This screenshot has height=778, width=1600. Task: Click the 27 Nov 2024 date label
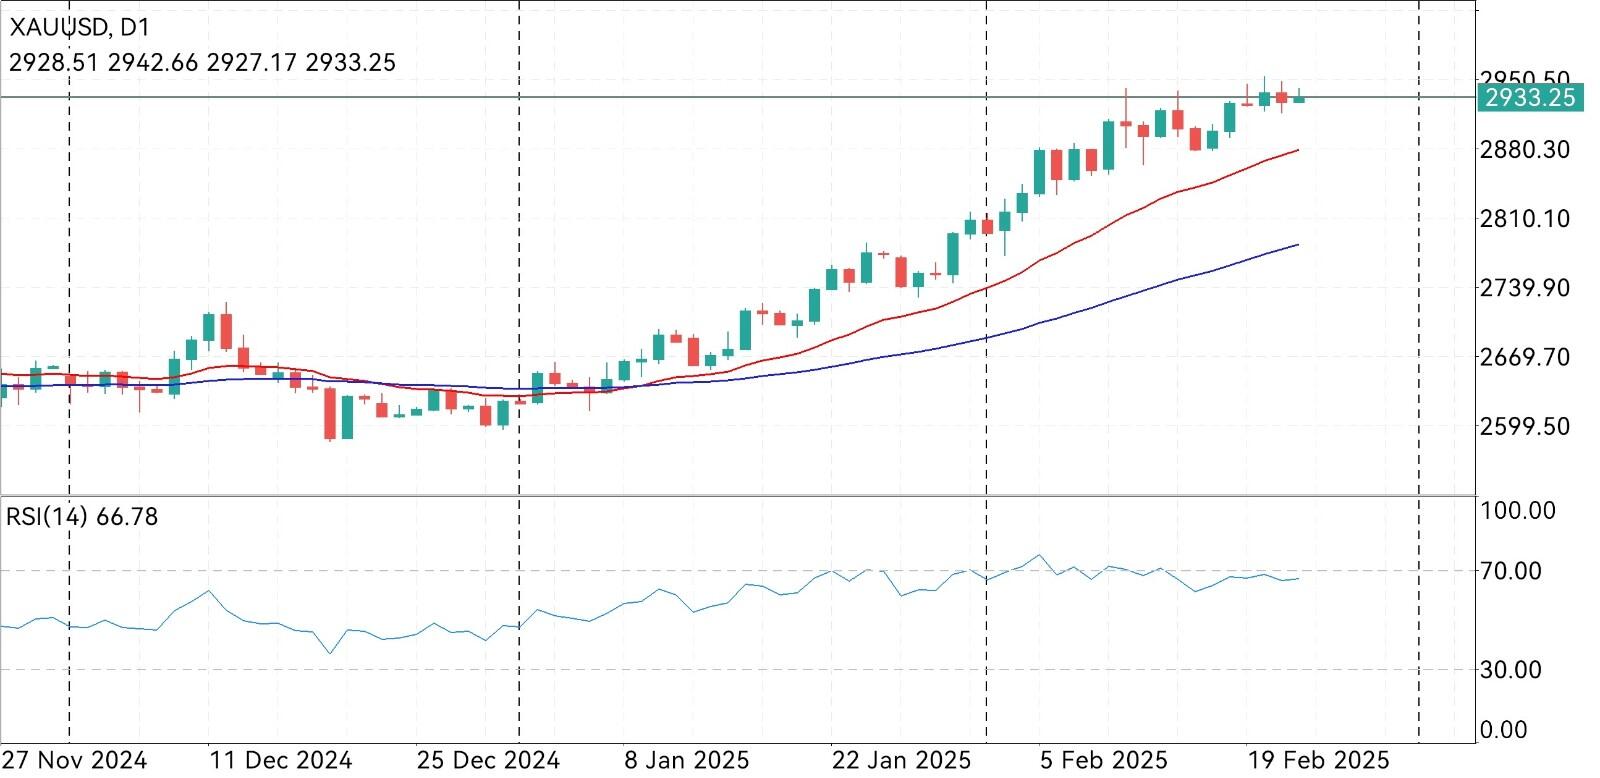75,761
